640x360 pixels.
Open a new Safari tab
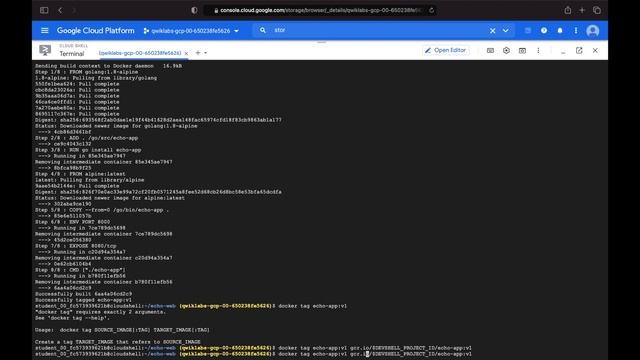[x=582, y=10]
